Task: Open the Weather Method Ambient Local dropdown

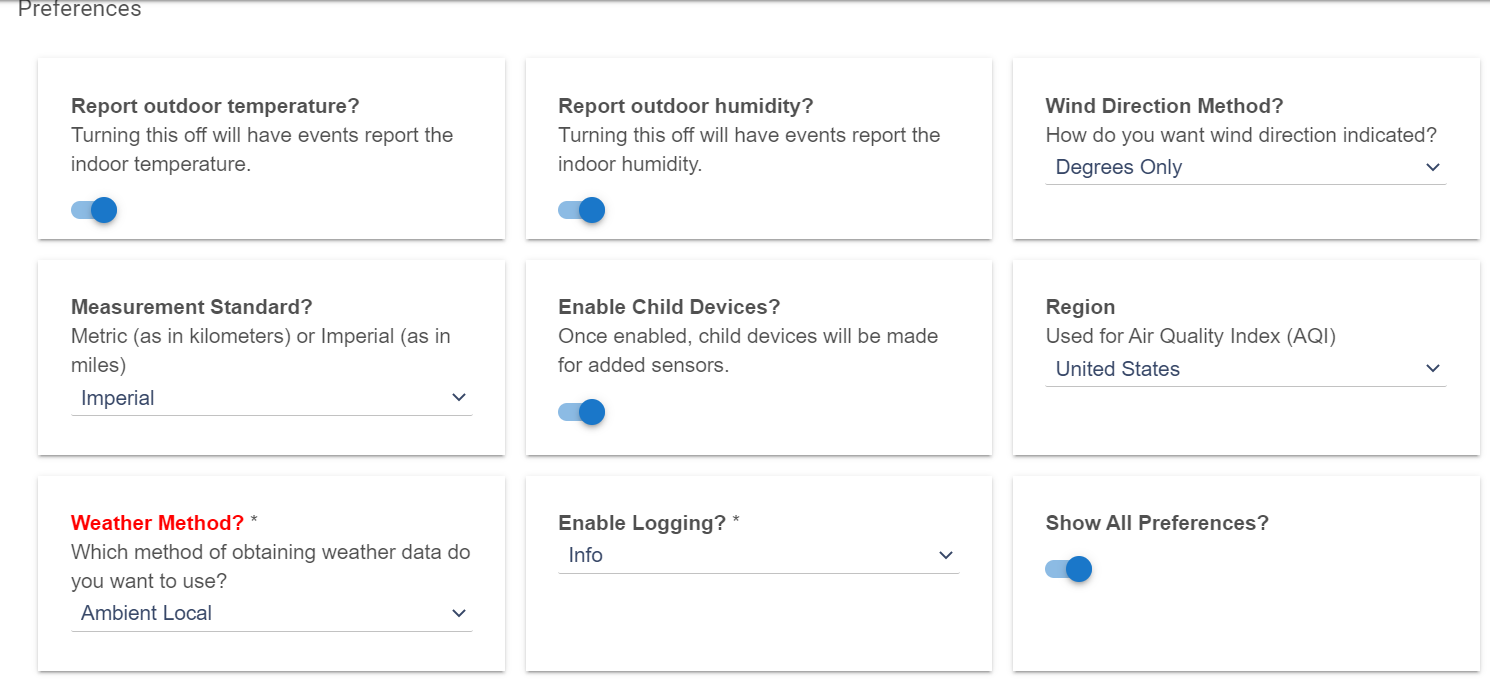Action: coord(271,614)
